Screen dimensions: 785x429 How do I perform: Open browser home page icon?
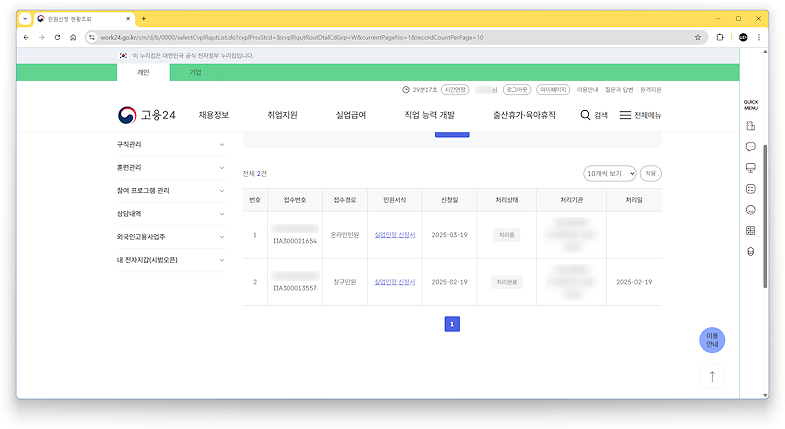73,38
